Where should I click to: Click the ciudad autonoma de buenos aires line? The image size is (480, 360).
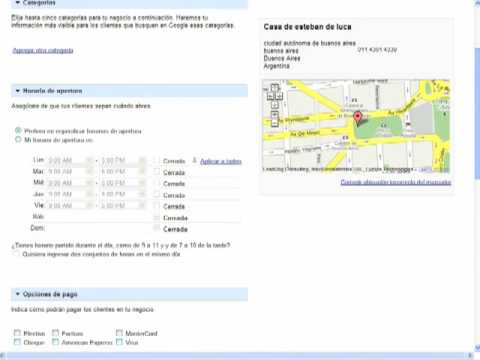tap(309, 43)
